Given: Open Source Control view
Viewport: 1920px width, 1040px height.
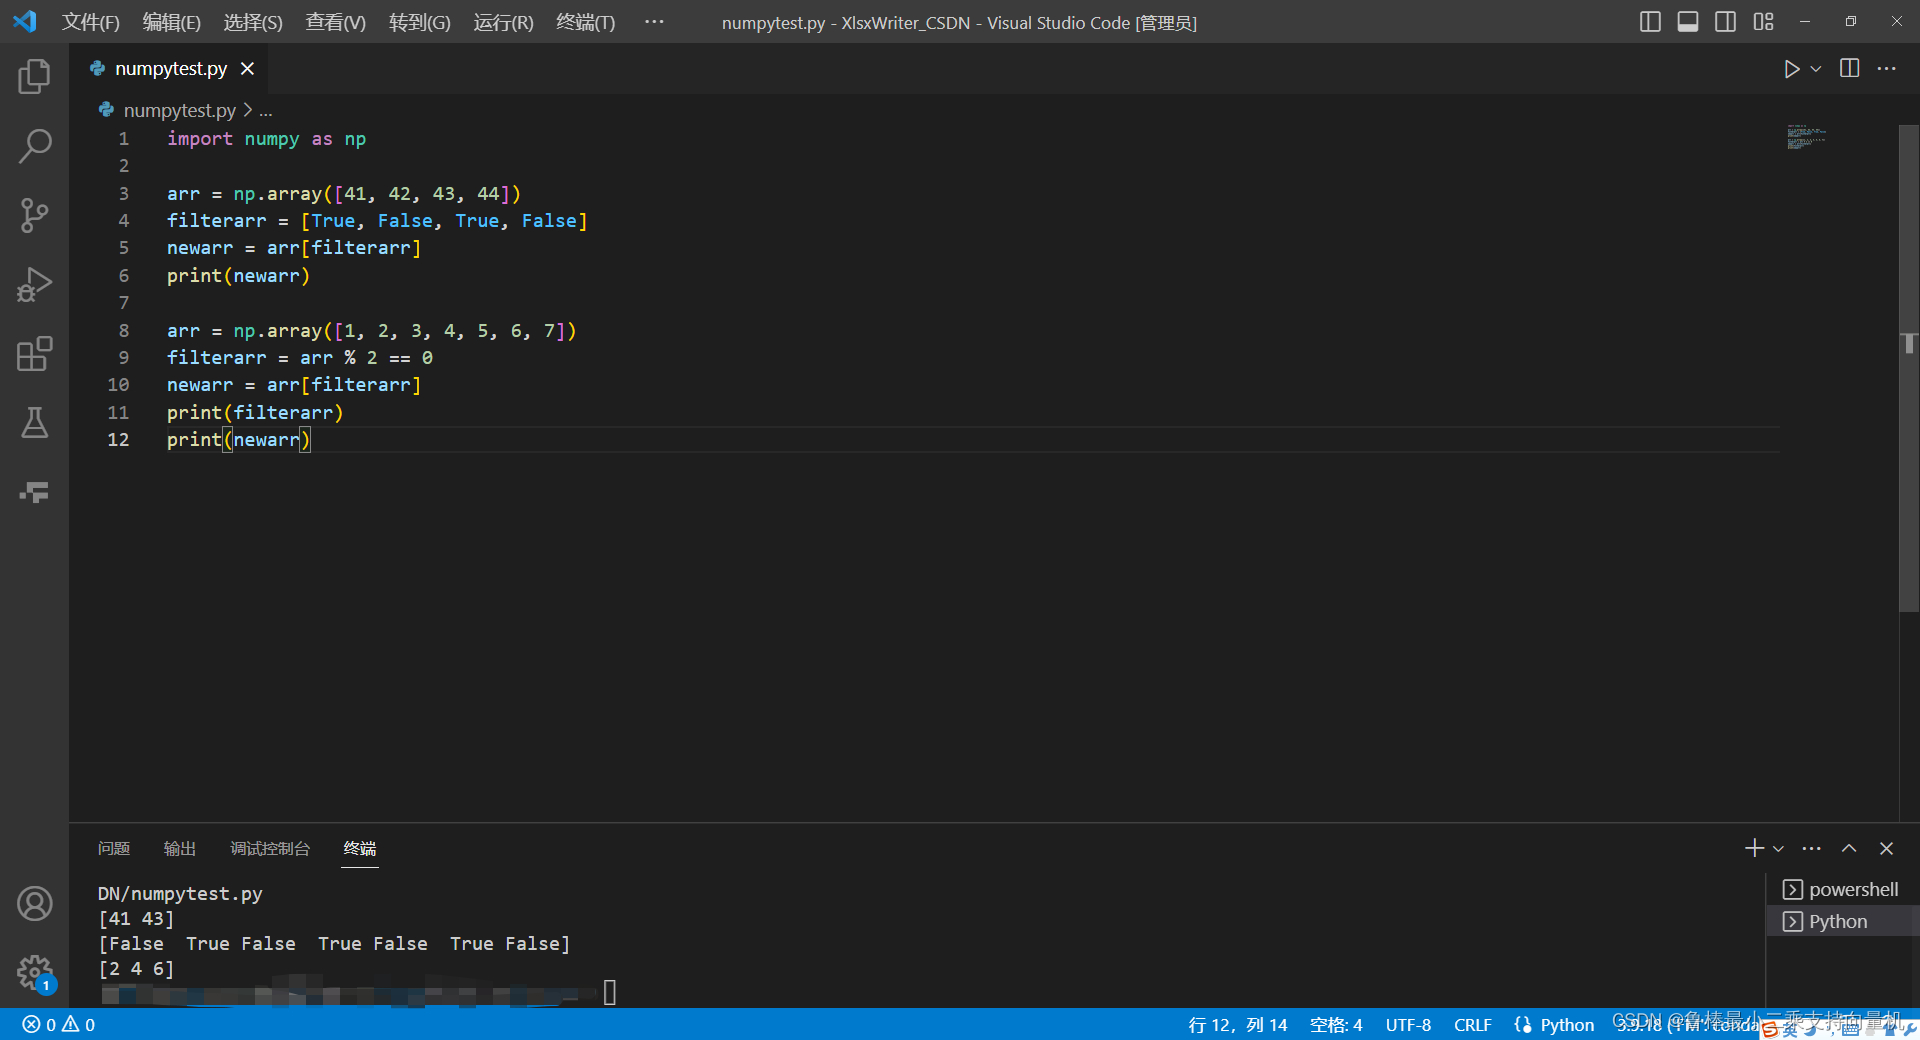Looking at the screenshot, I should click(x=34, y=215).
